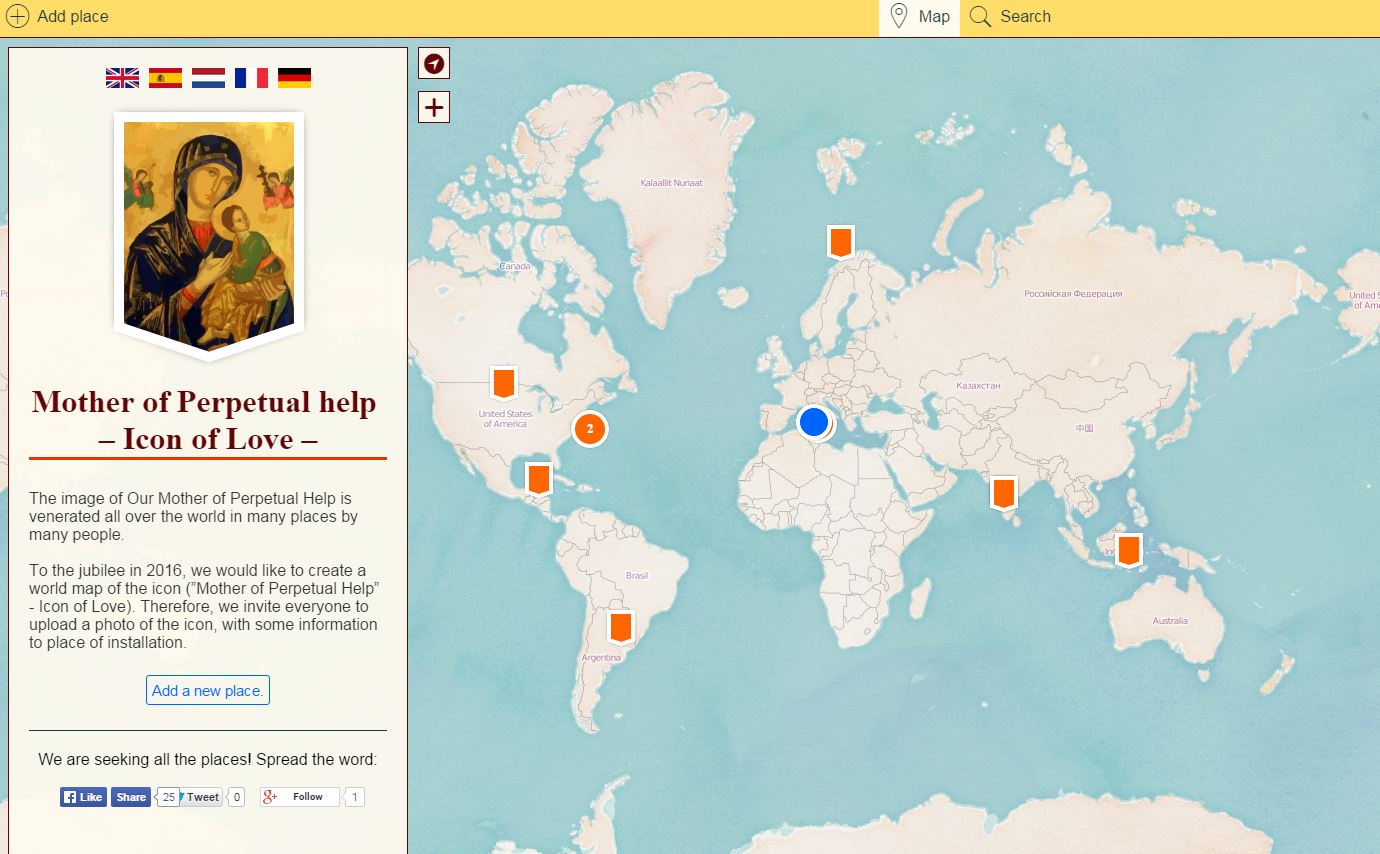Click the Add a new place button
Image resolution: width=1380 pixels, height=854 pixels.
[x=208, y=690]
